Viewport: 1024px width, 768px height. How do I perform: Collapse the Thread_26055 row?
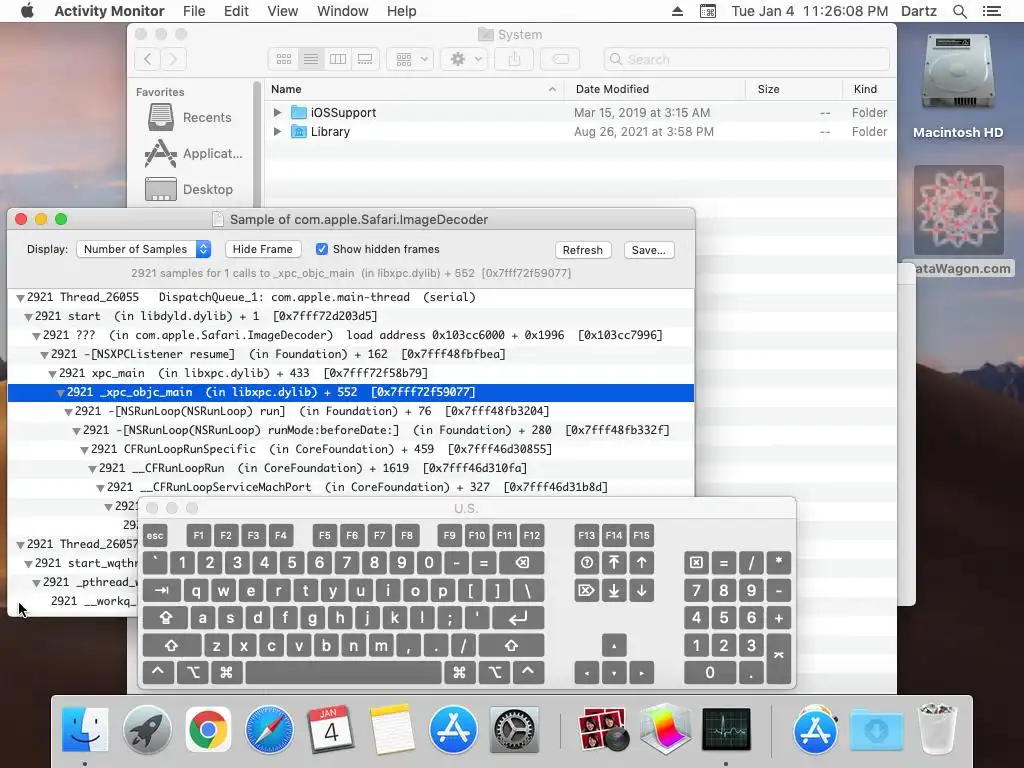pos(20,298)
